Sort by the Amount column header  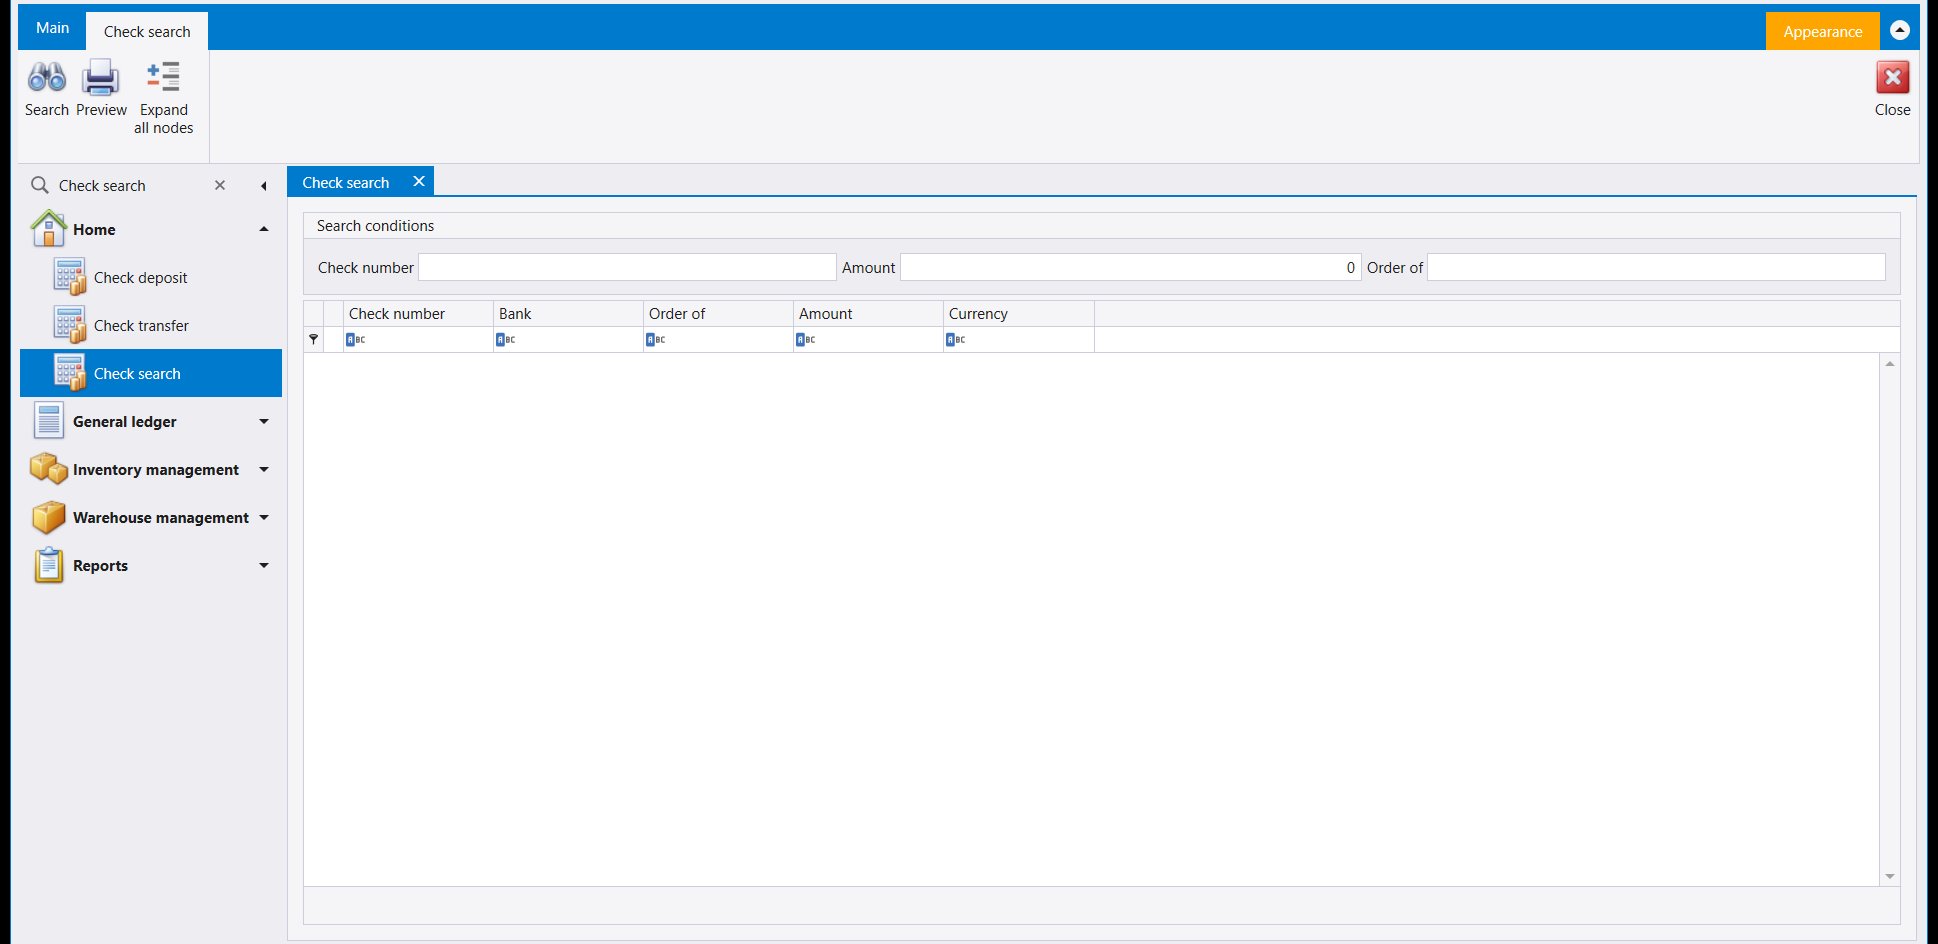(x=868, y=313)
